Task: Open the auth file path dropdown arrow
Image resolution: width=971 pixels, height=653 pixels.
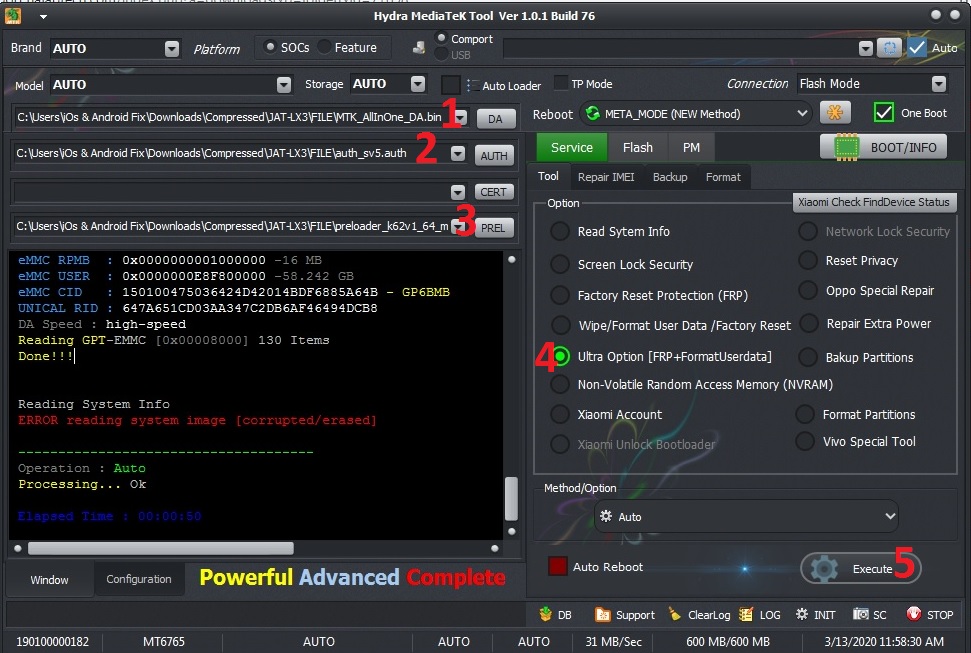Action: point(458,154)
